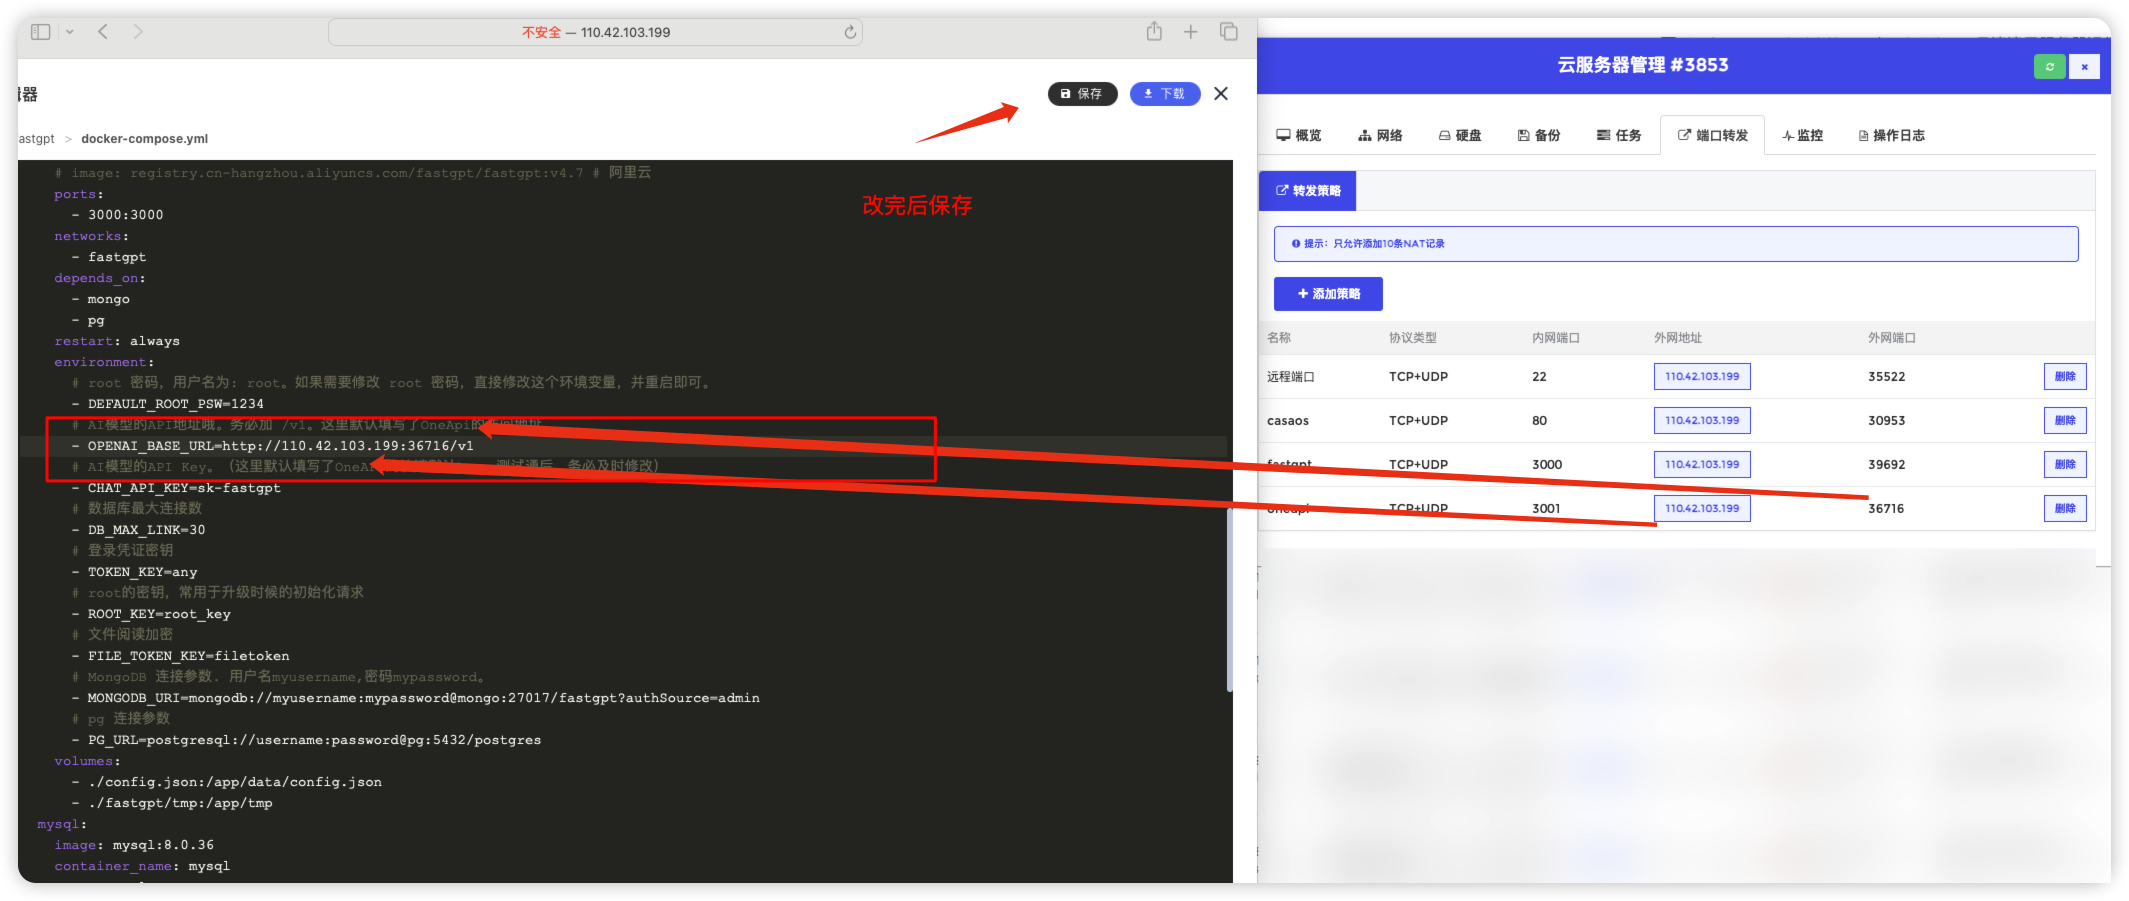Click the 保存 save button
Viewport: 2129px width, 901px height.
point(1082,93)
